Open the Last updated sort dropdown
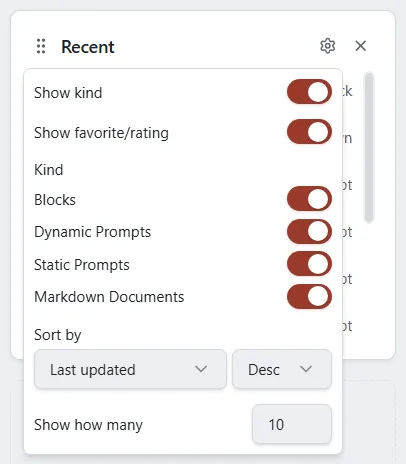406x464 pixels. [130, 369]
